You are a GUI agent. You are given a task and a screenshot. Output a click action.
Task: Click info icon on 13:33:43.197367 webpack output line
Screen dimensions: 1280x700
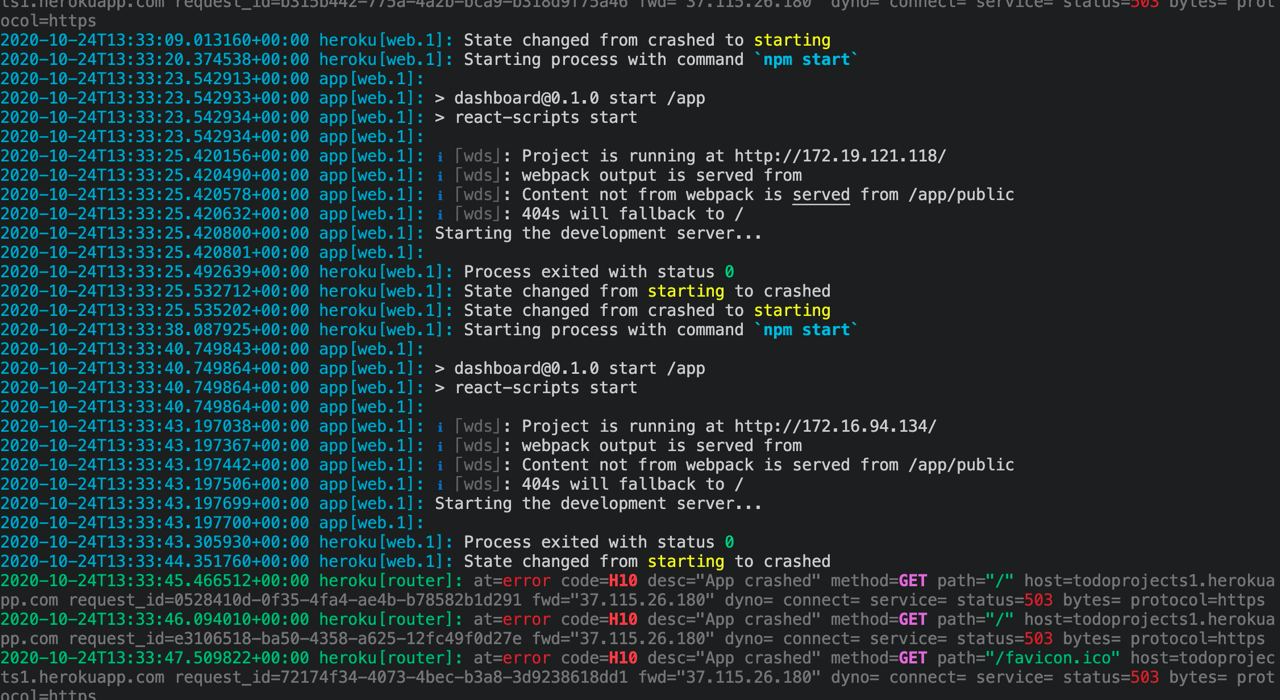[x=441, y=446]
